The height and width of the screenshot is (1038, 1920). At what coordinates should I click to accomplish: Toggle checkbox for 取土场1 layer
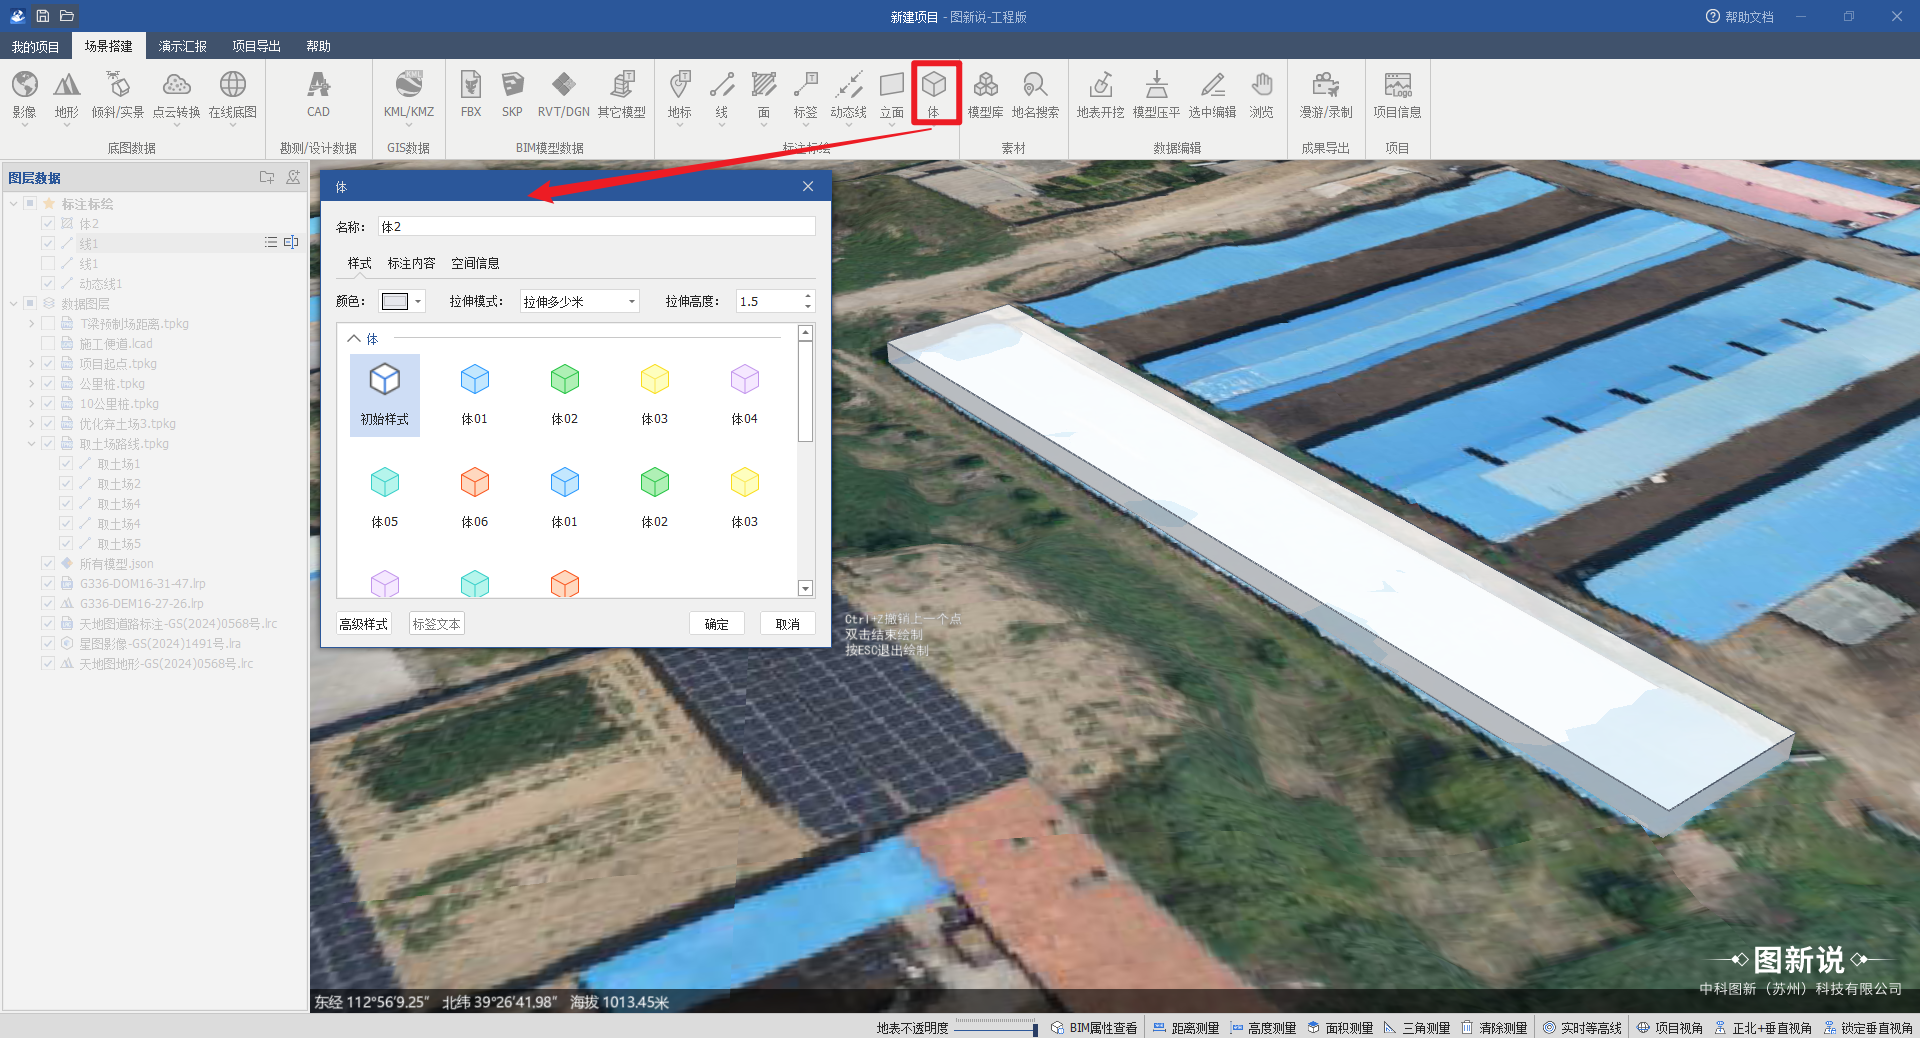66,464
